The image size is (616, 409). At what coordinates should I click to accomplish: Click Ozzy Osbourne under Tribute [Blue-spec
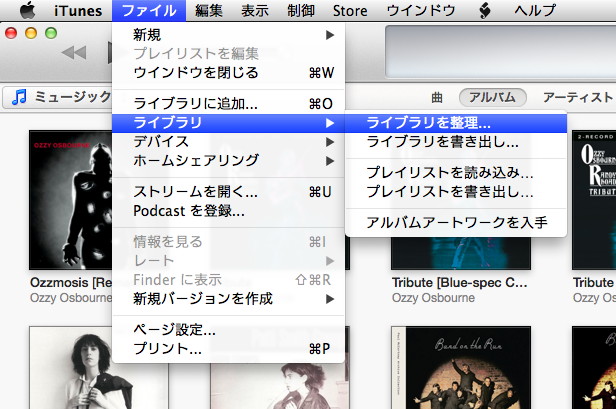point(433,298)
